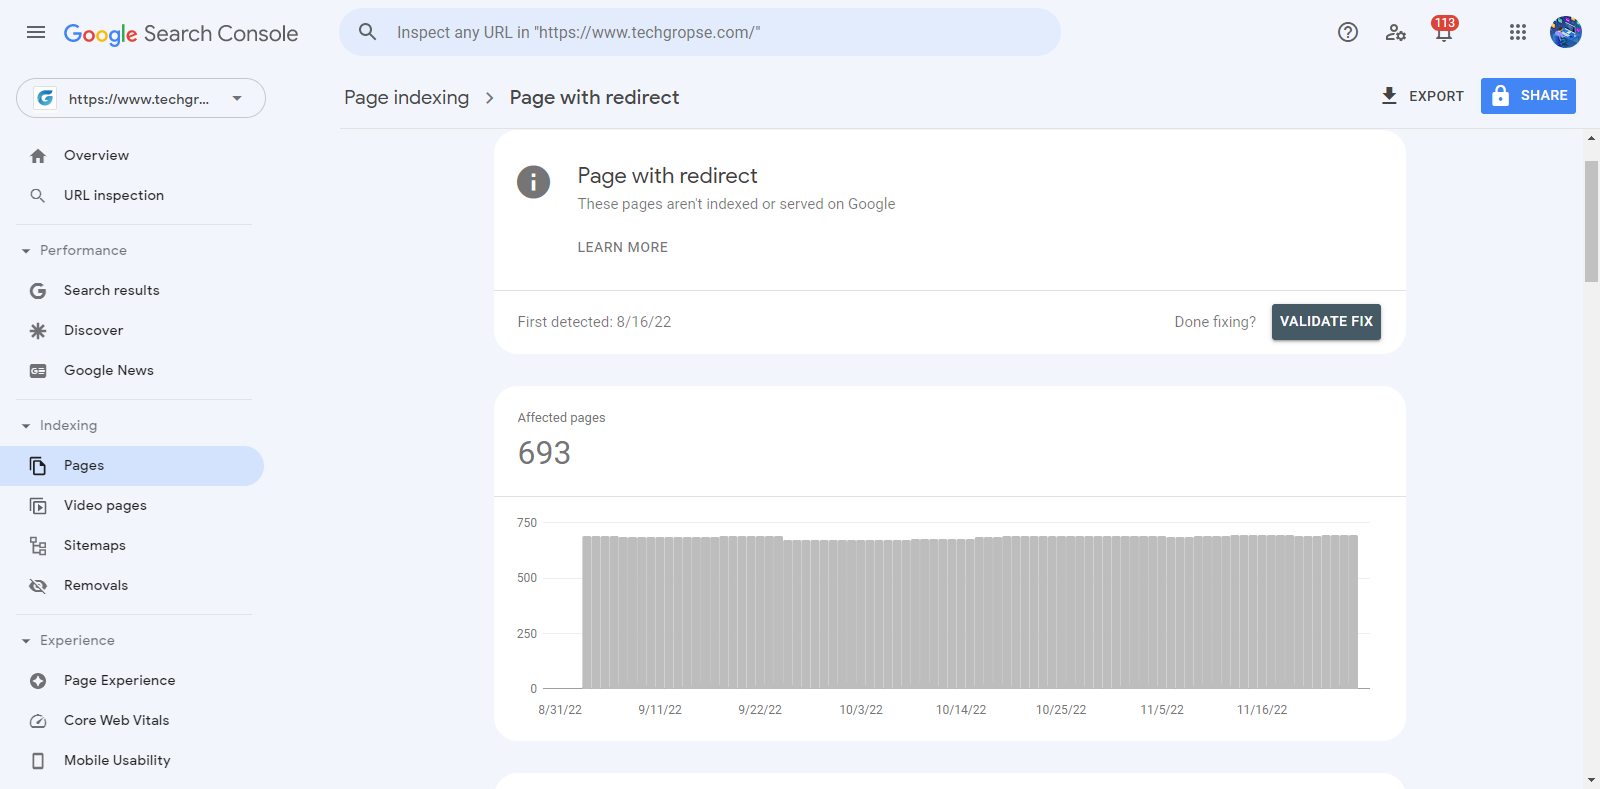Click the URL inspection magnifier icon

click(x=38, y=196)
